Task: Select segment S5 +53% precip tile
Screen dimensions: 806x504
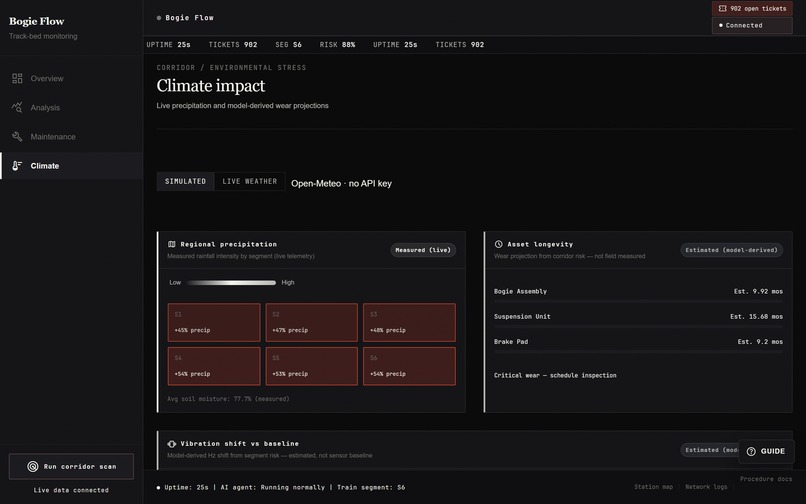Action: click(312, 366)
